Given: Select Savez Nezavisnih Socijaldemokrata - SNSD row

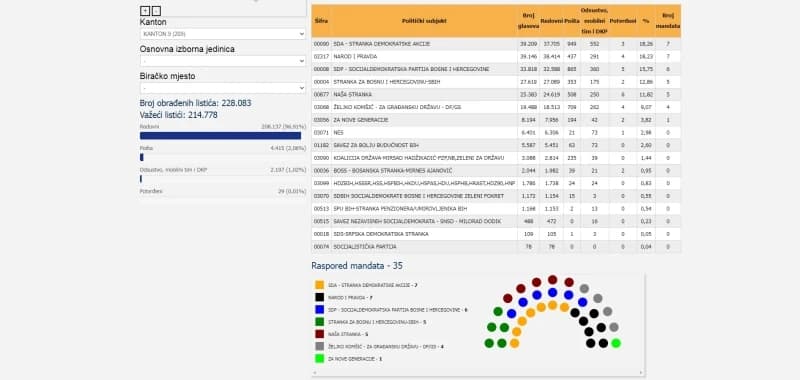Looking at the screenshot, I should click(496, 221).
